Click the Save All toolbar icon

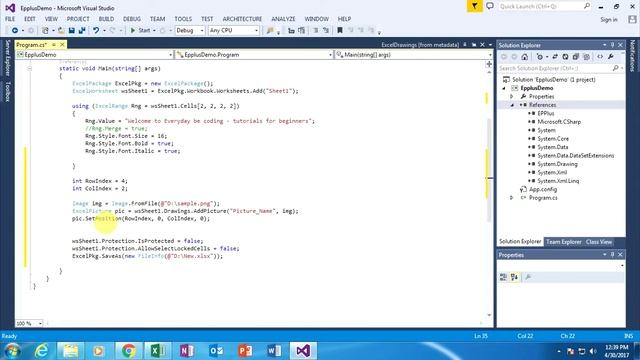coord(82,31)
